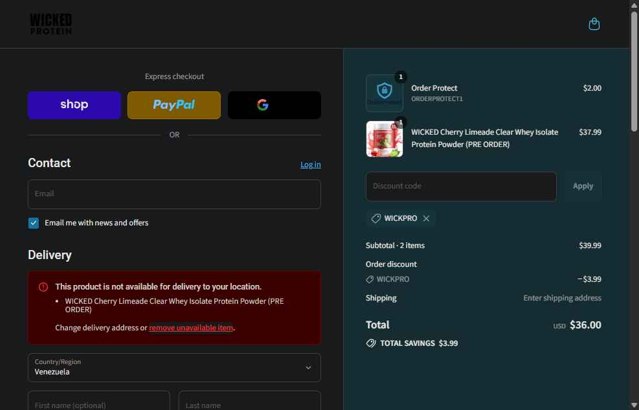Click the Total Savings tag icon
This screenshot has height=410, width=639.
[371, 343]
